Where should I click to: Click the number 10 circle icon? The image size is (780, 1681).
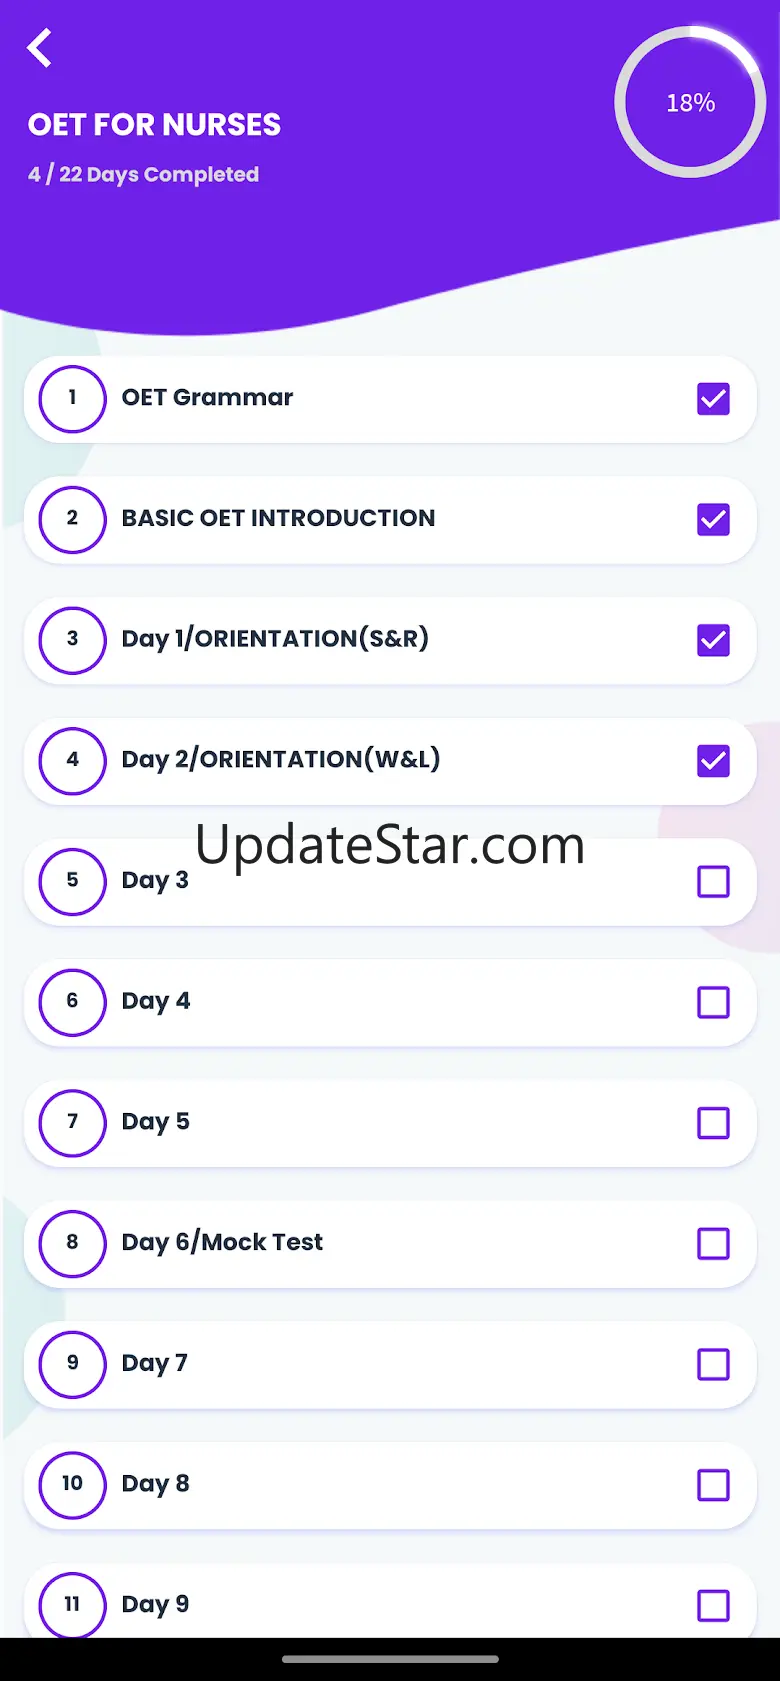72,1484
